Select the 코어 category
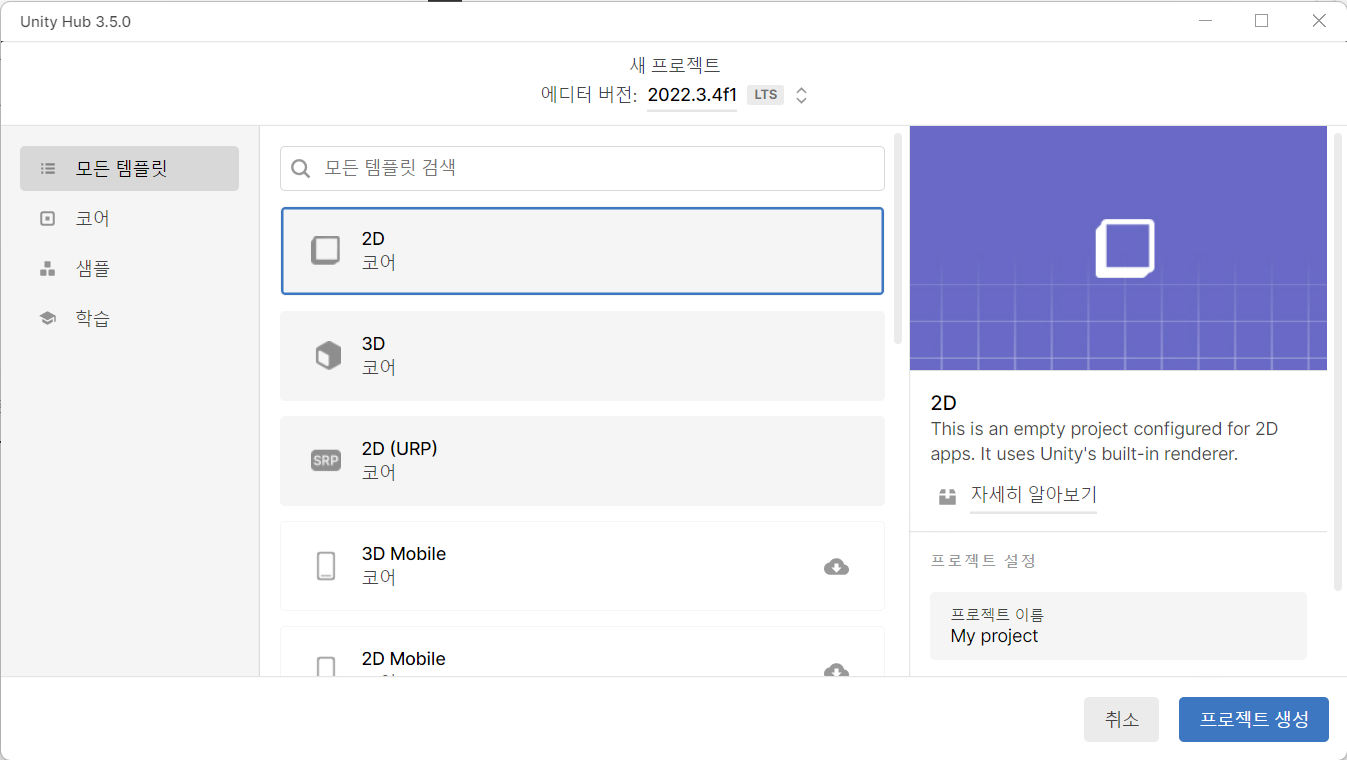The image size is (1347, 760). pos(129,218)
